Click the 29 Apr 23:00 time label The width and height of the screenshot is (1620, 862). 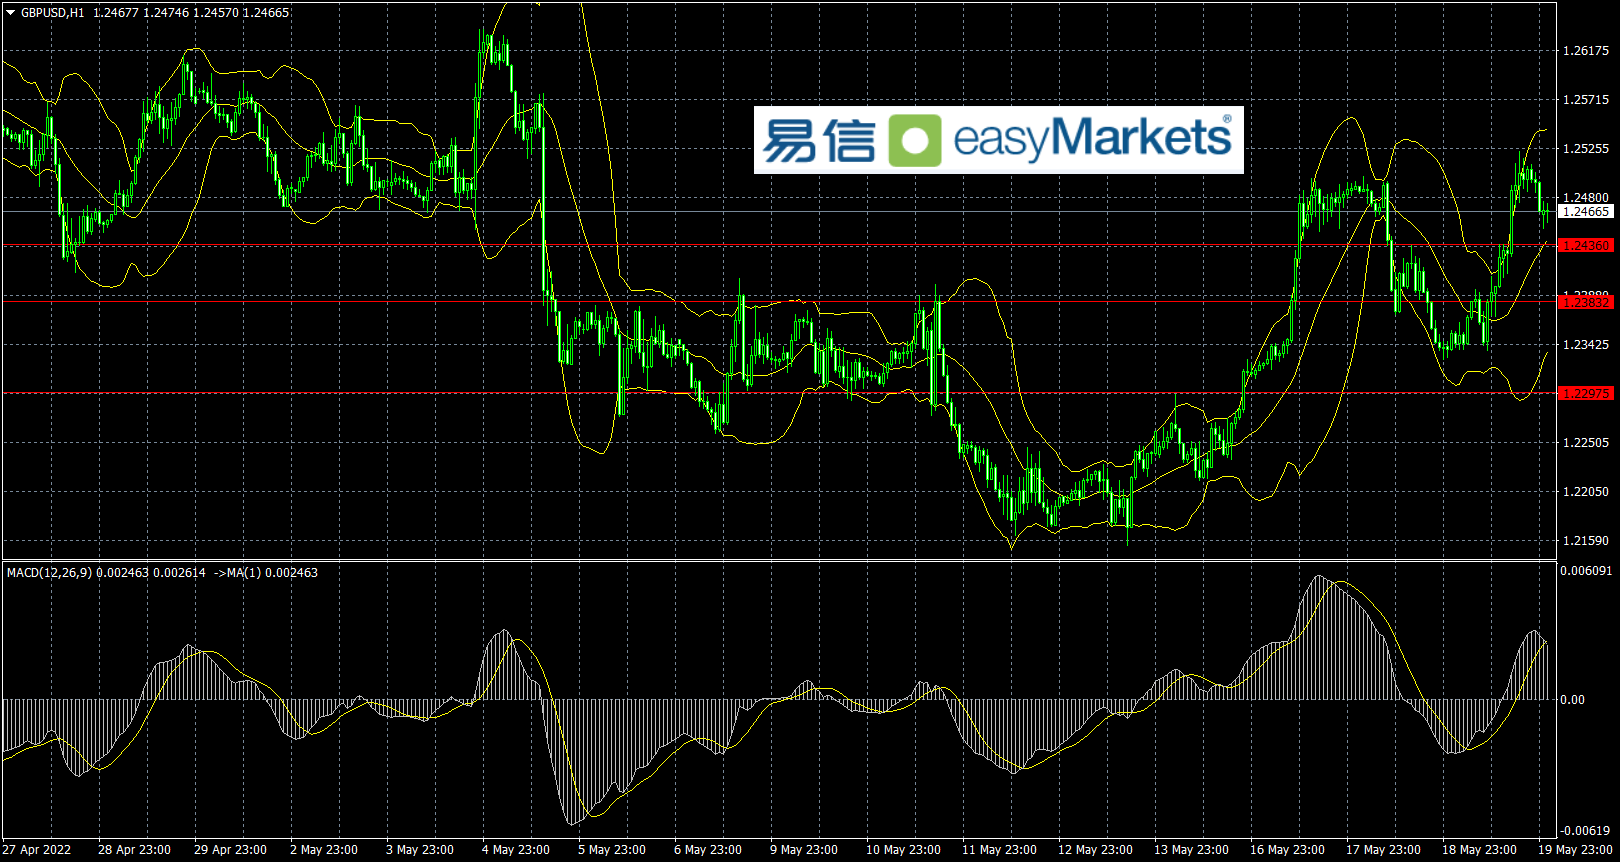point(230,850)
